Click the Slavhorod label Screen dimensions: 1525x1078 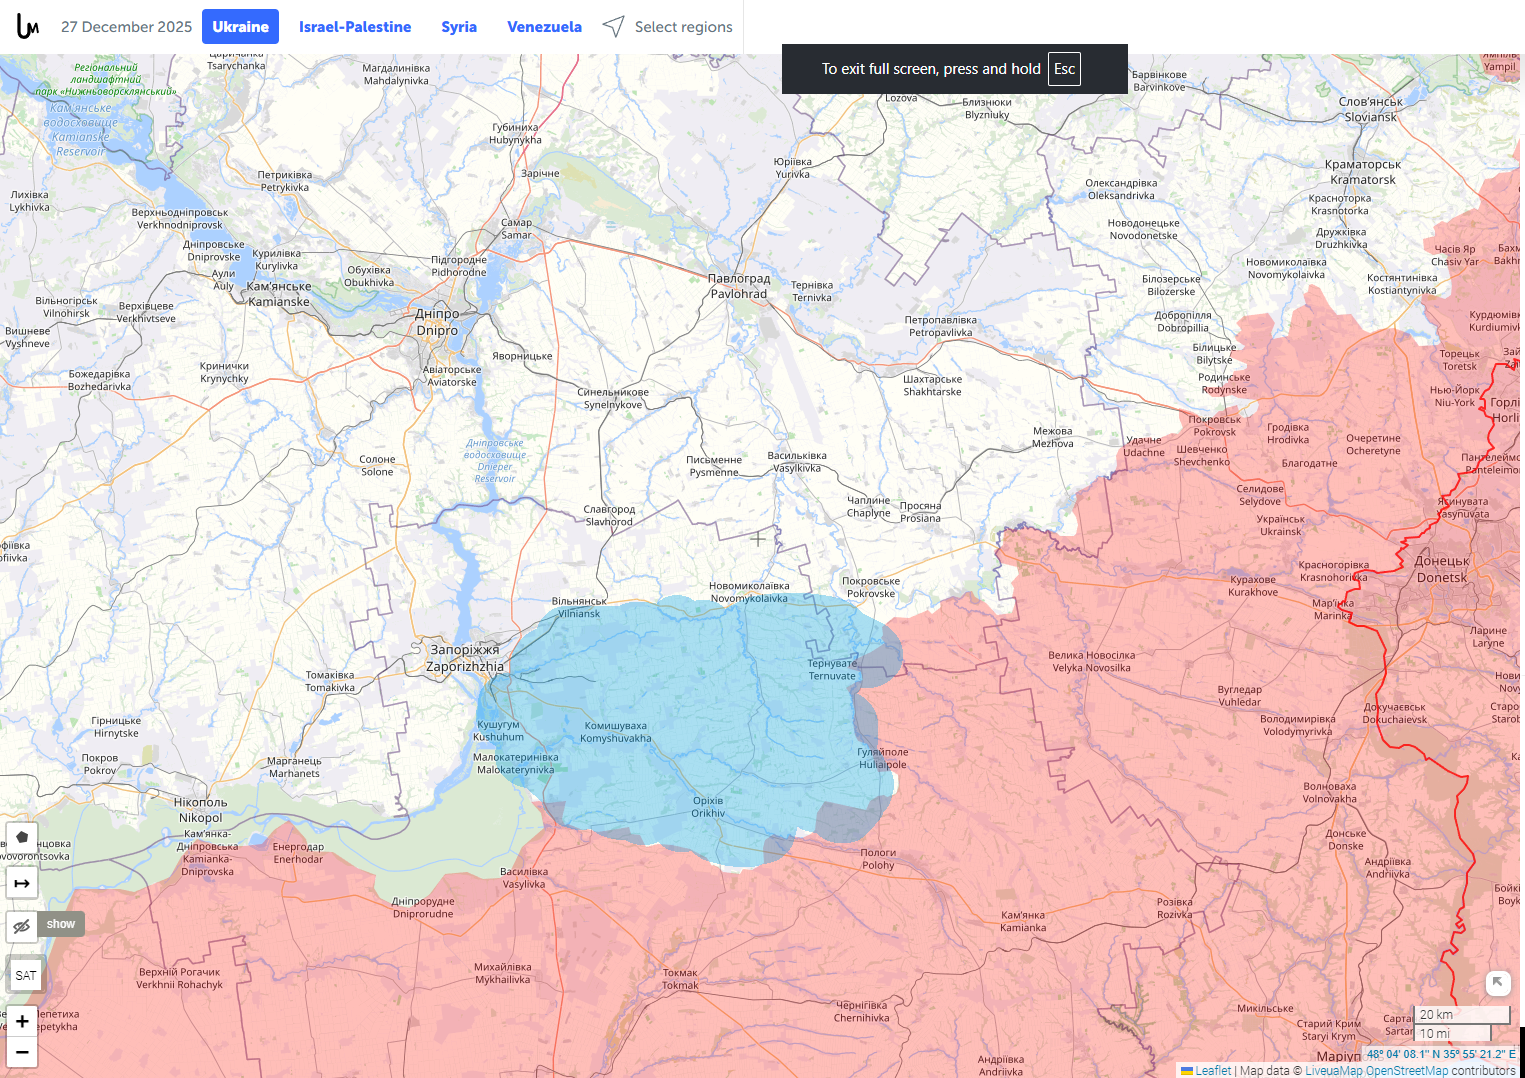(x=609, y=515)
